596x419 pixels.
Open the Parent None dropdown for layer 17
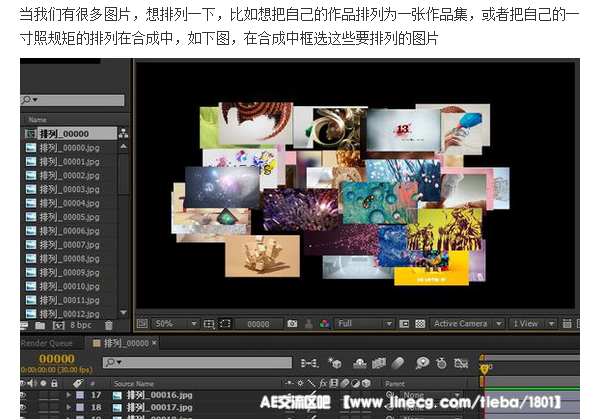coord(431,395)
